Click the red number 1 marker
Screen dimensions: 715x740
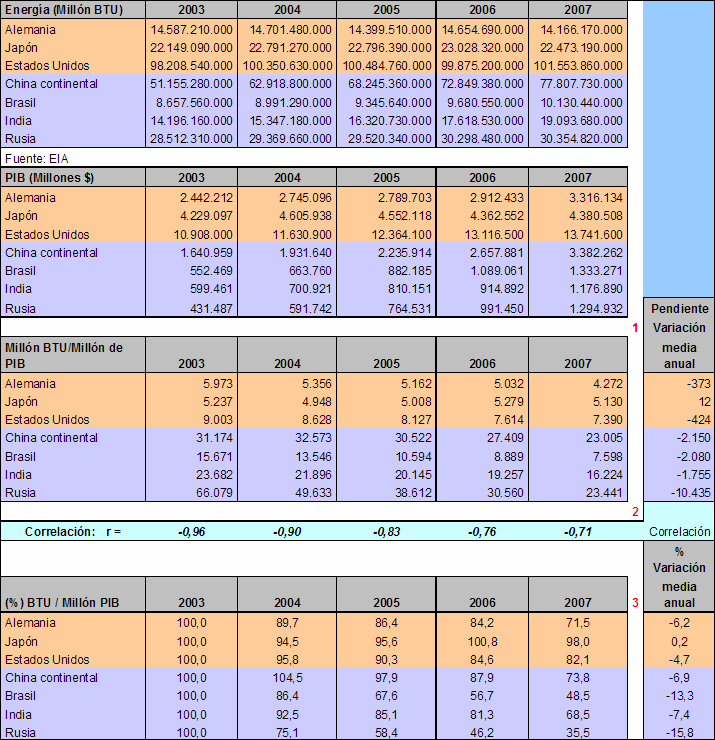click(635, 327)
